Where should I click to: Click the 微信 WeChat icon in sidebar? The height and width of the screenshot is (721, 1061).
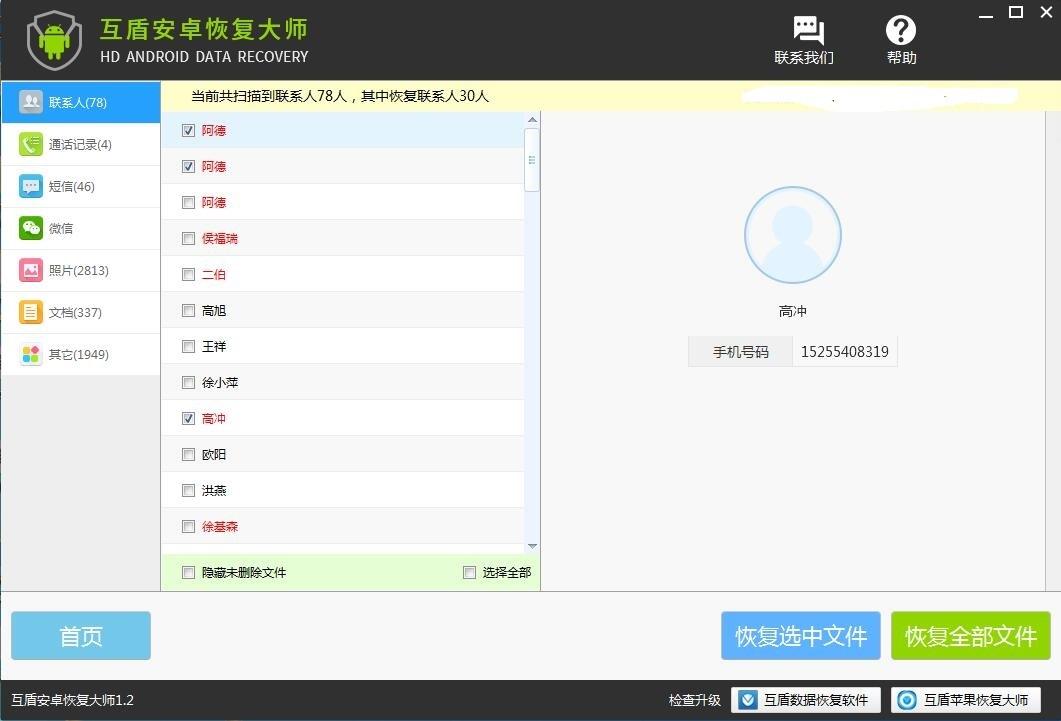31,228
